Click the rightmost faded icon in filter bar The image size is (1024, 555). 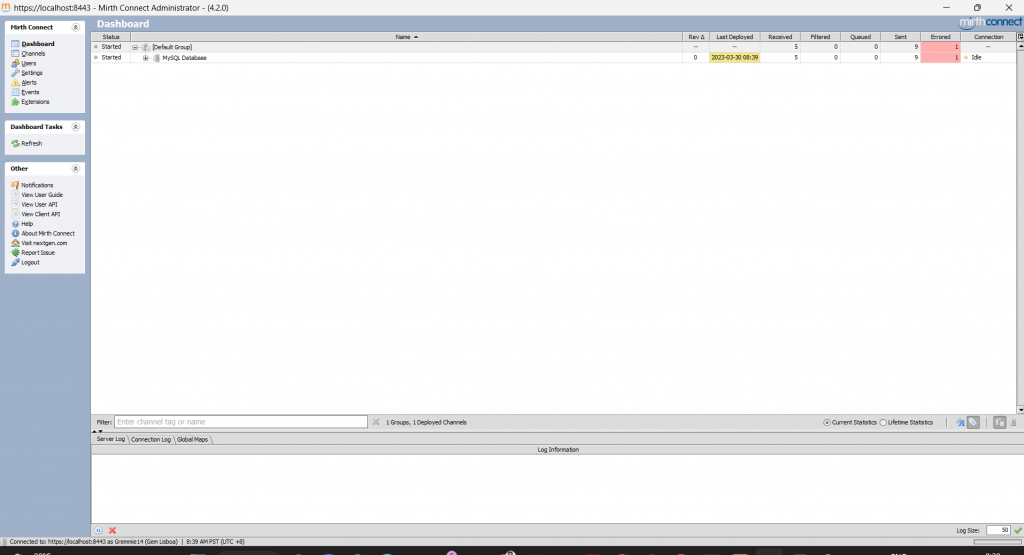click(x=1013, y=422)
